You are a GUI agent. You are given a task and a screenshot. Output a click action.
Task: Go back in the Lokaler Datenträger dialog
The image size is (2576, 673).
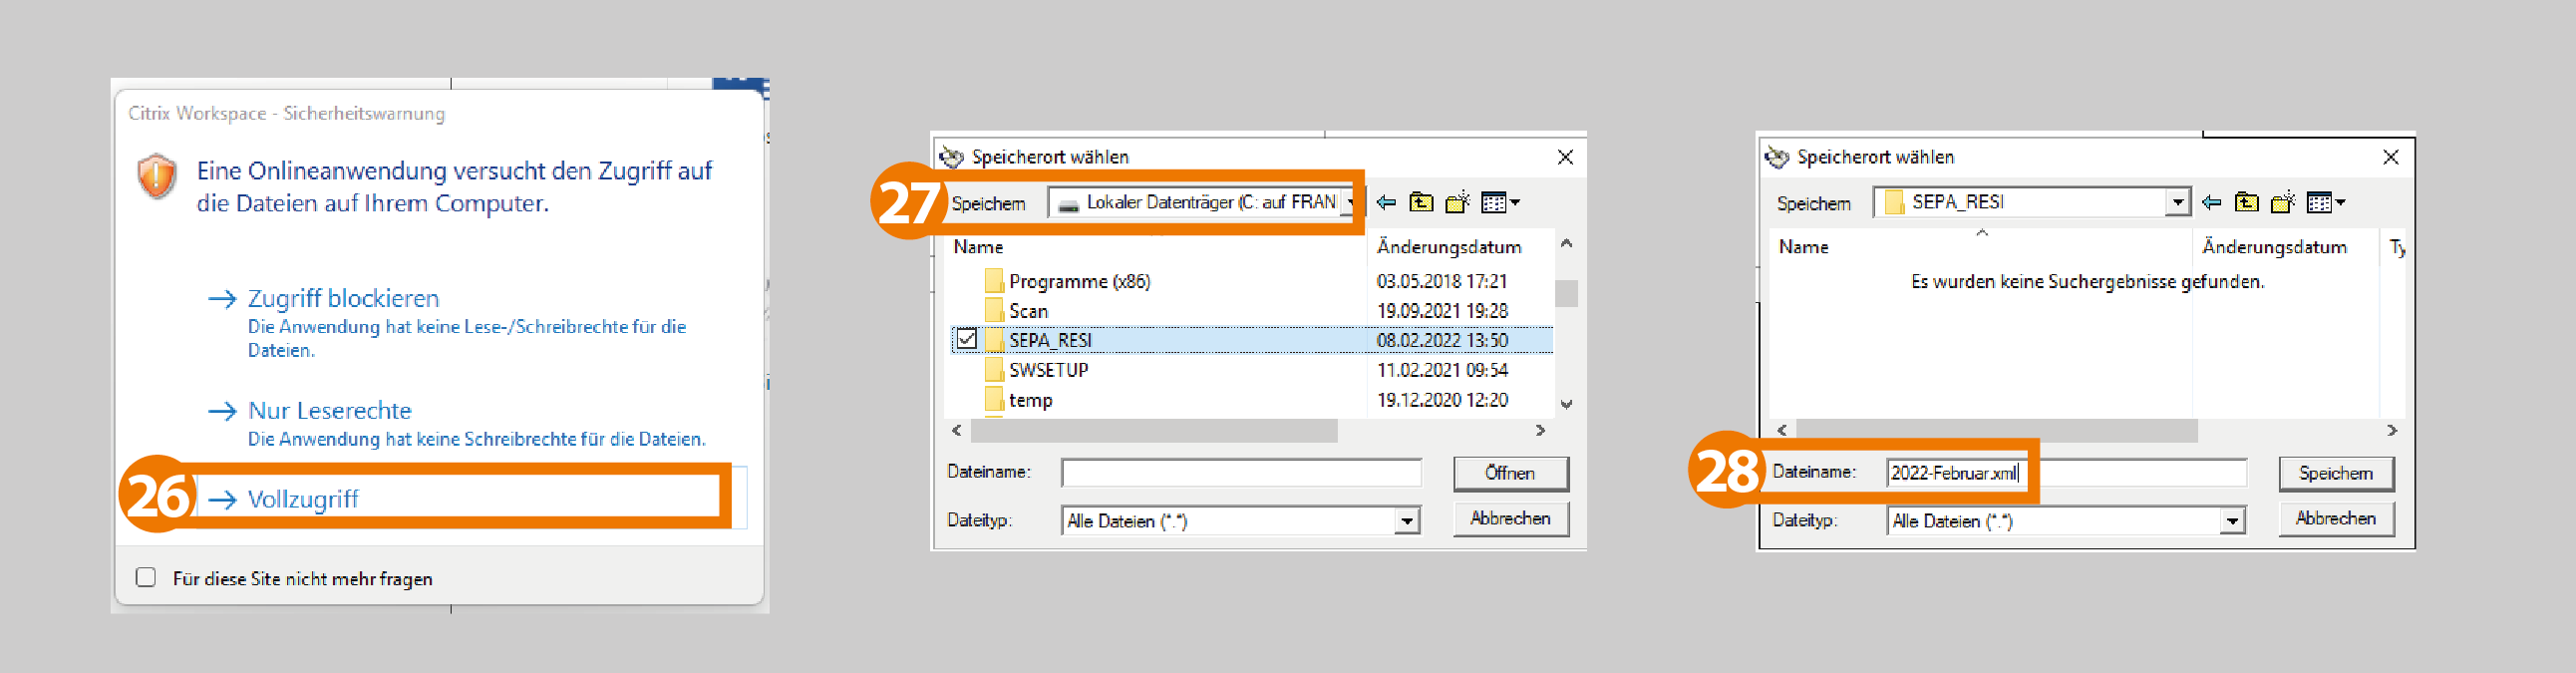coord(1386,203)
